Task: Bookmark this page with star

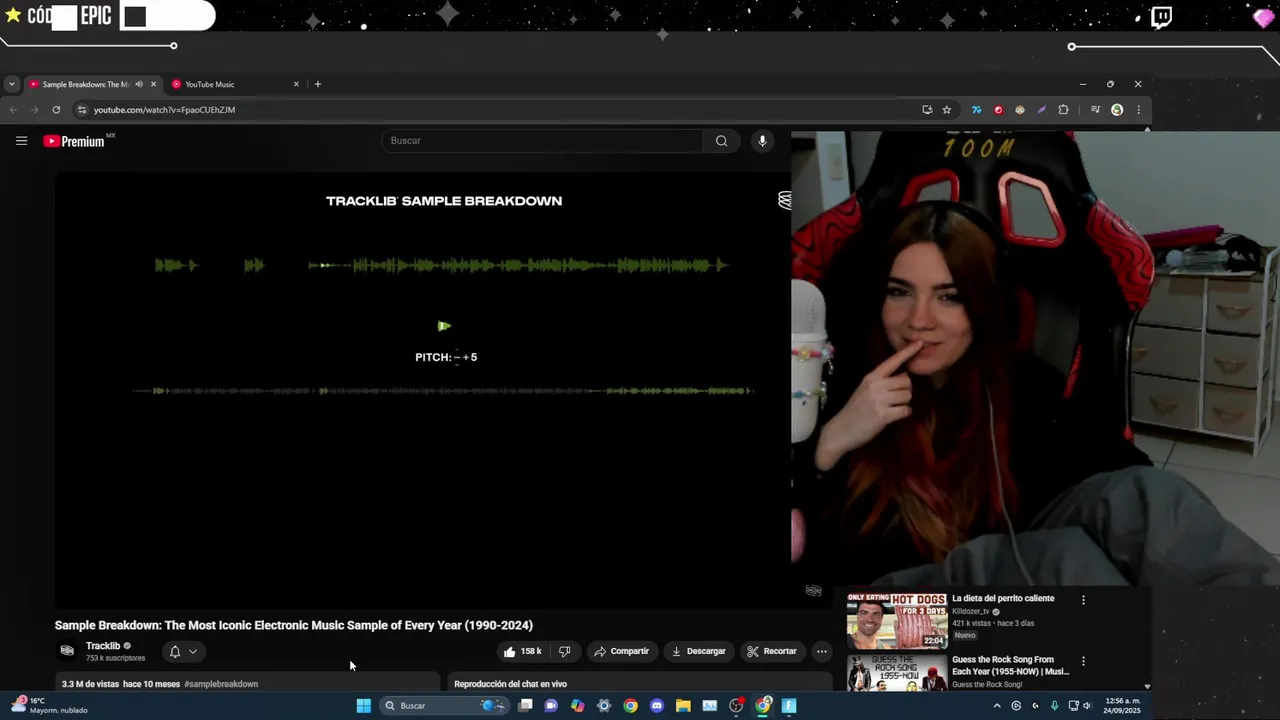Action: point(947,110)
